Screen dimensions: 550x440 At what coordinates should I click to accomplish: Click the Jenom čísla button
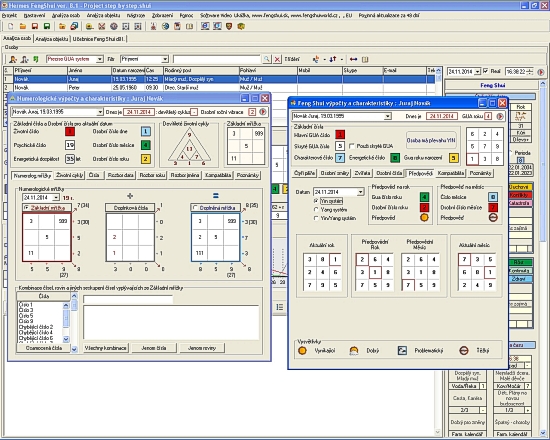[x=154, y=348]
